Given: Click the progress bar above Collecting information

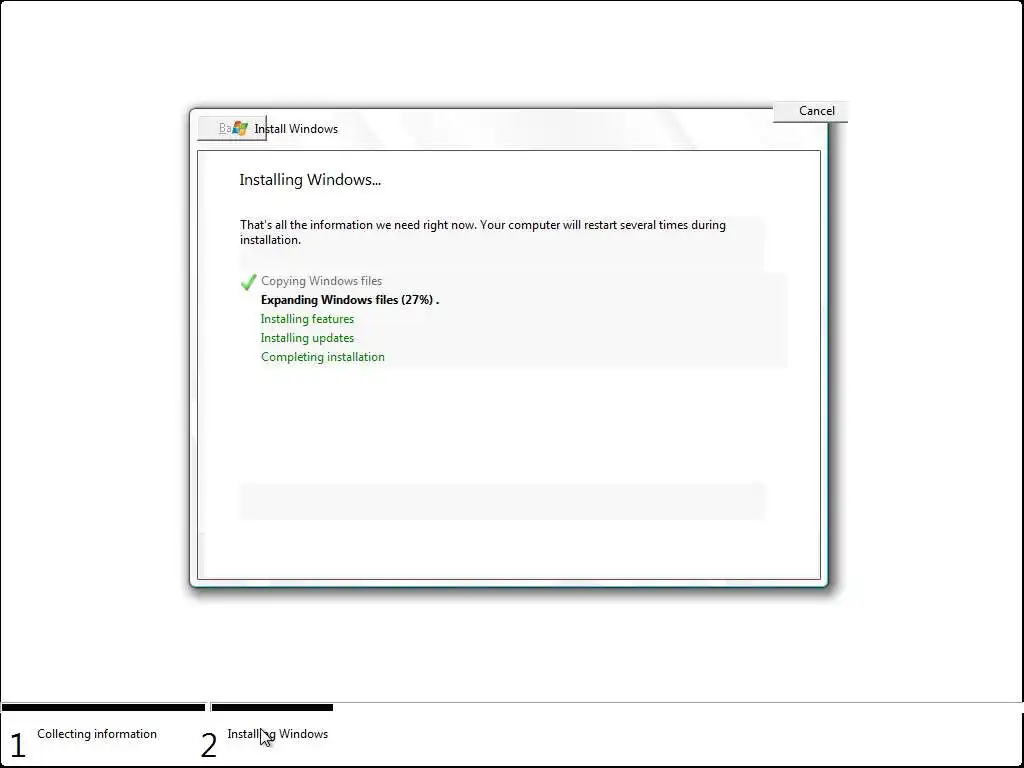Looking at the screenshot, I should (x=103, y=707).
